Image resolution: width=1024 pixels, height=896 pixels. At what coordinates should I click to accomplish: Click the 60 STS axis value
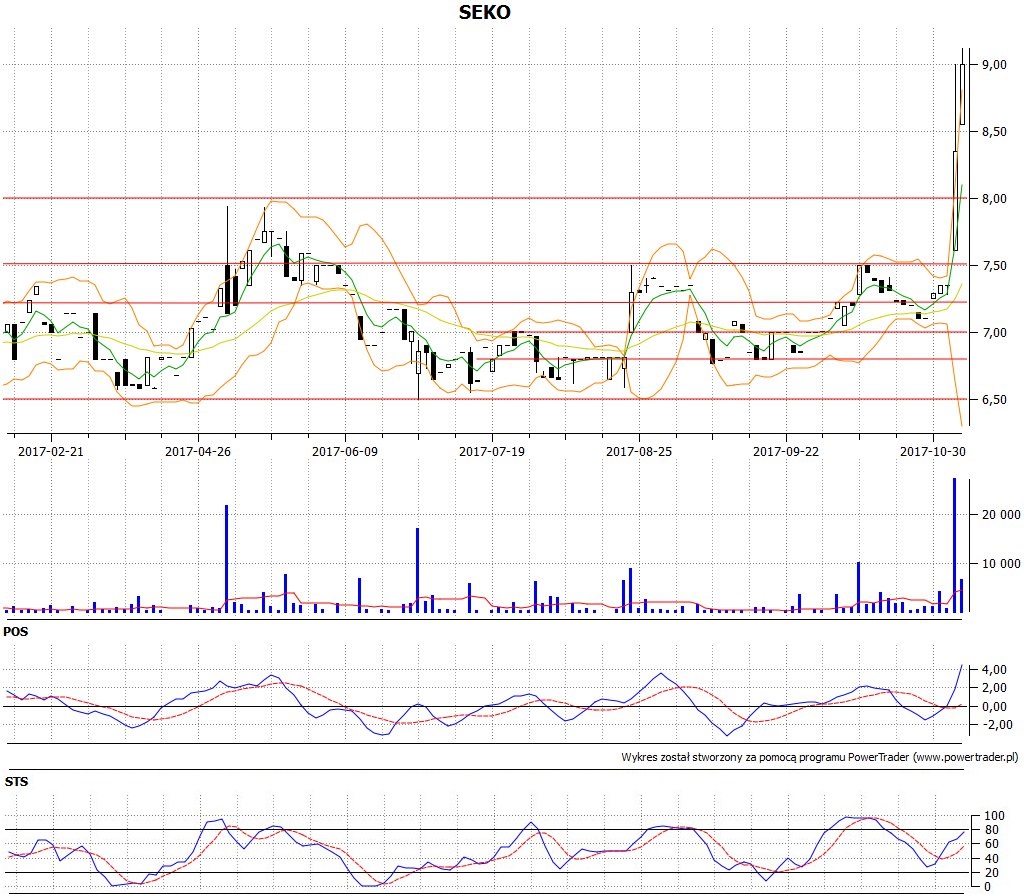[x=991, y=844]
